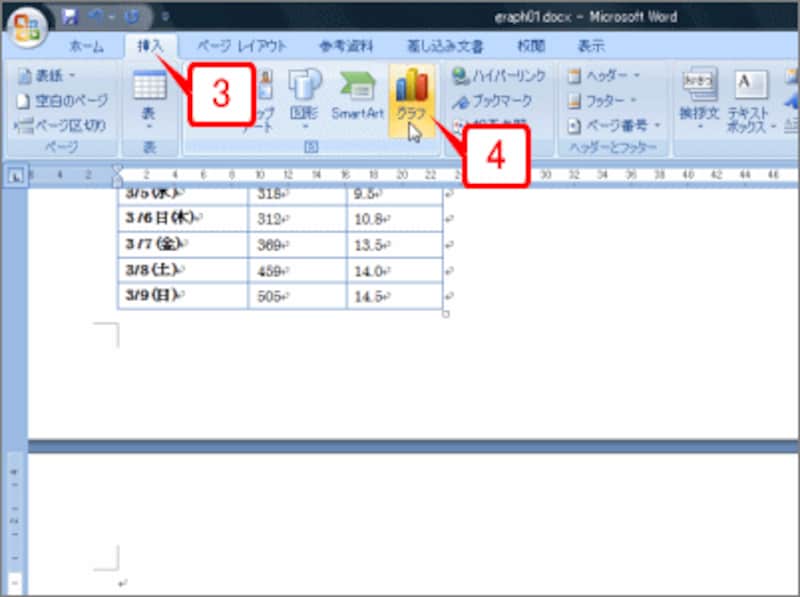800x597 pixels.
Task: Insert a SmartArt graphic
Action: click(357, 97)
